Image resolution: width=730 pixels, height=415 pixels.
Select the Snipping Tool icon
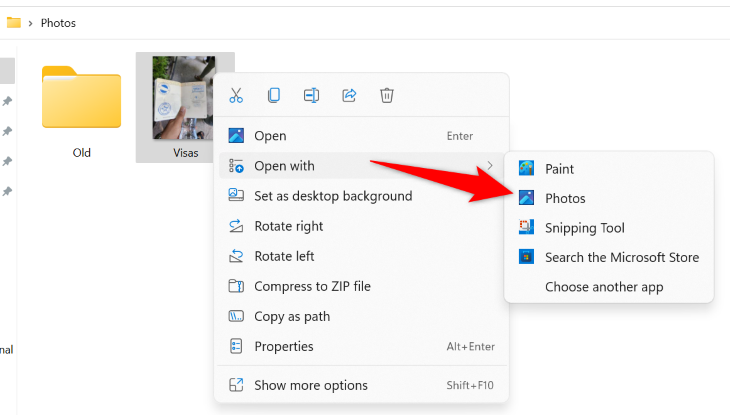(527, 228)
